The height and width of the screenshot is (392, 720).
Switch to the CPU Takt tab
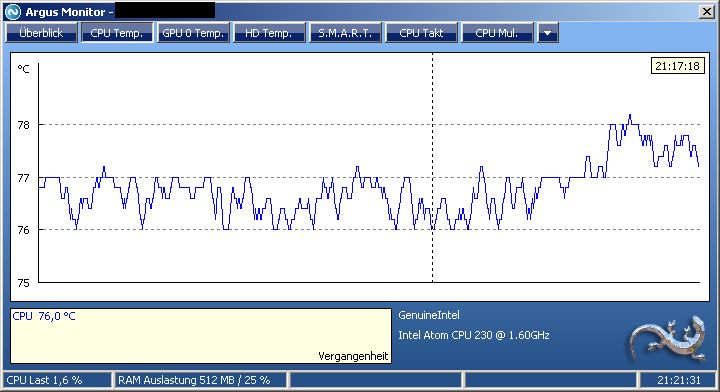(422, 33)
